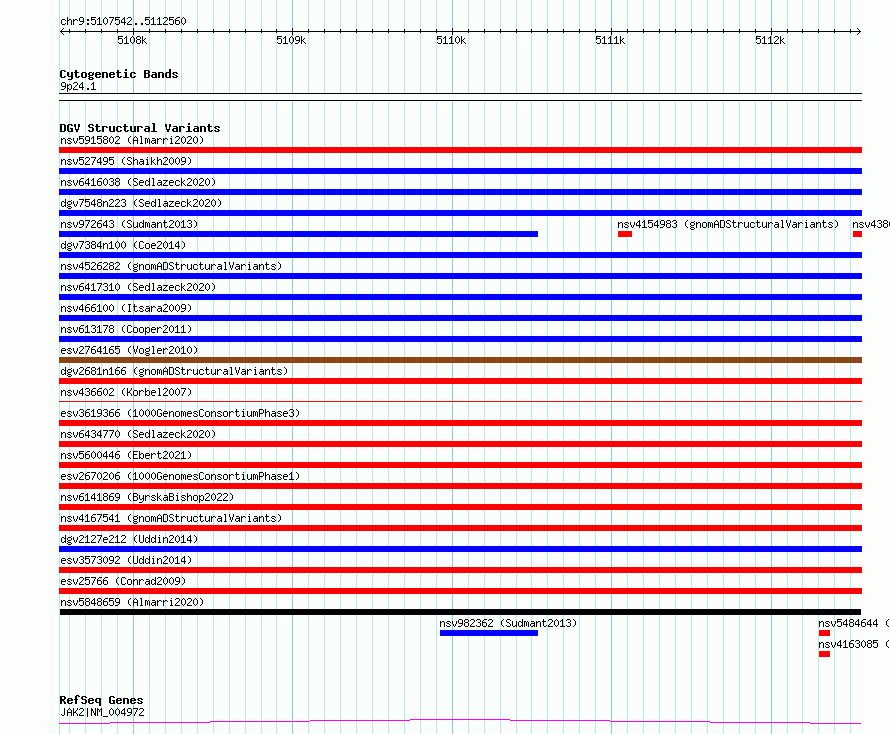The height and width of the screenshot is (734, 890).
Task: Click the blue nsv972643 variant bar
Action: coord(299,234)
